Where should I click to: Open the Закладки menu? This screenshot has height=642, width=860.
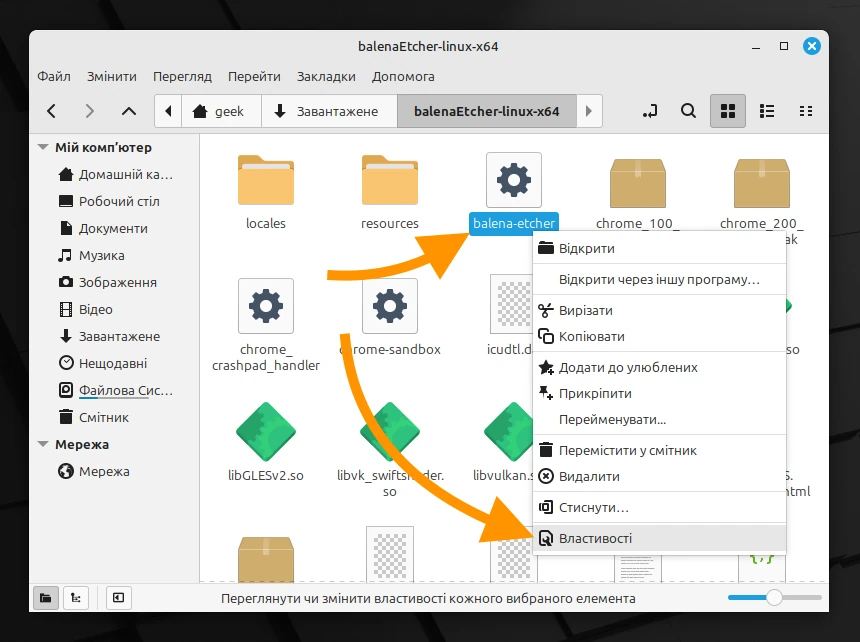tap(326, 76)
